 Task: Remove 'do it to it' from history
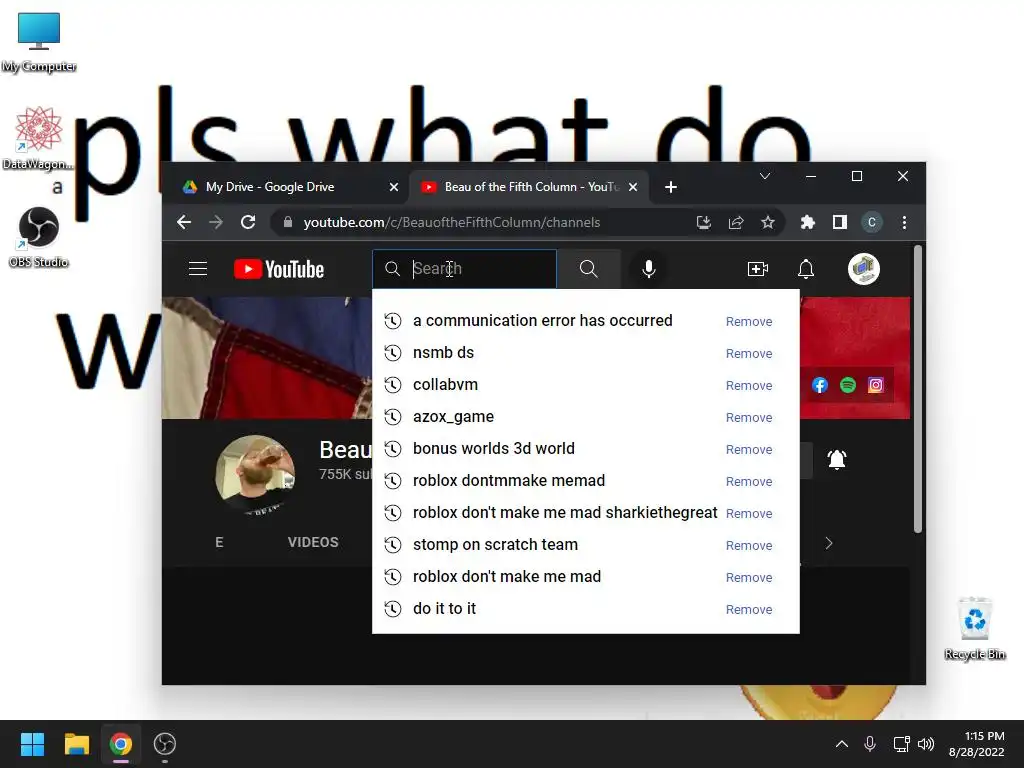(x=749, y=609)
